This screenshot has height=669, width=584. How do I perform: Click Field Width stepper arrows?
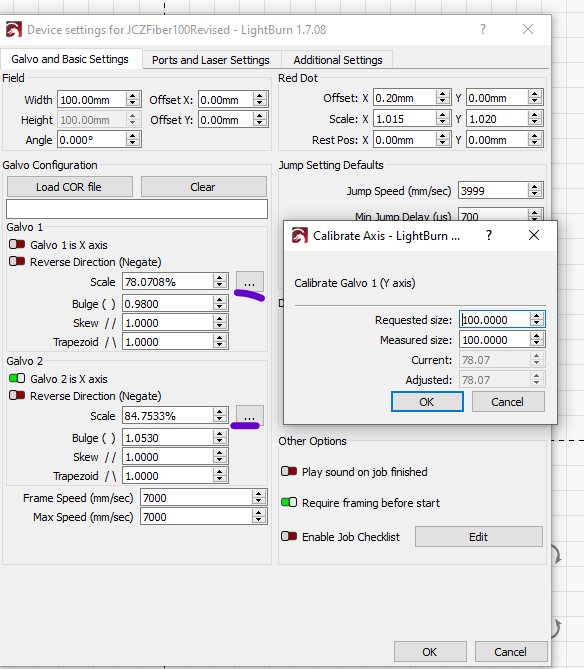click(x=133, y=99)
